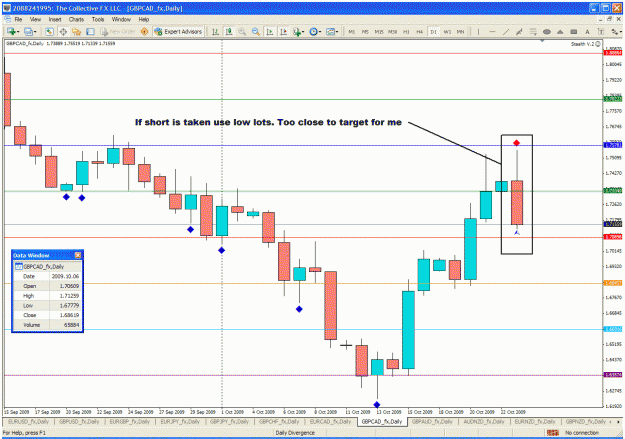This screenshot has height=439, width=625.
Task: Toggle the Expert Advisors button
Action: (179, 31)
